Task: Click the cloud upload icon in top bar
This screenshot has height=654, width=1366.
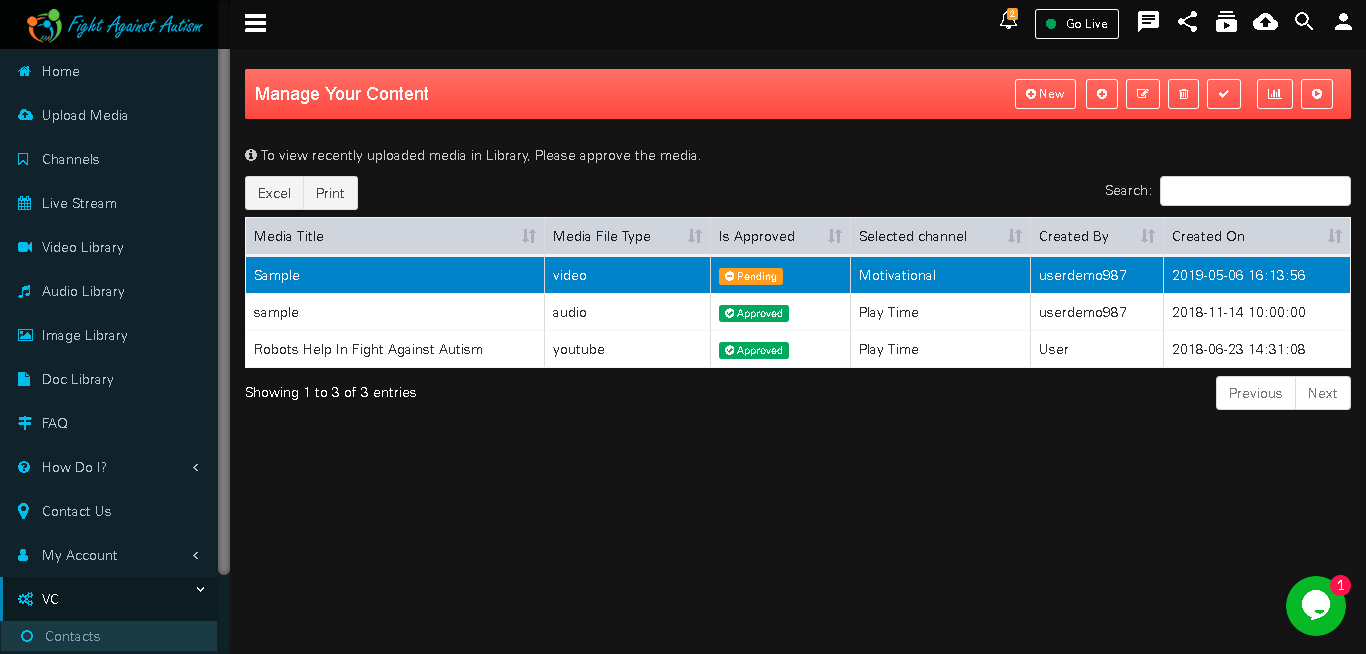Action: point(1265,22)
